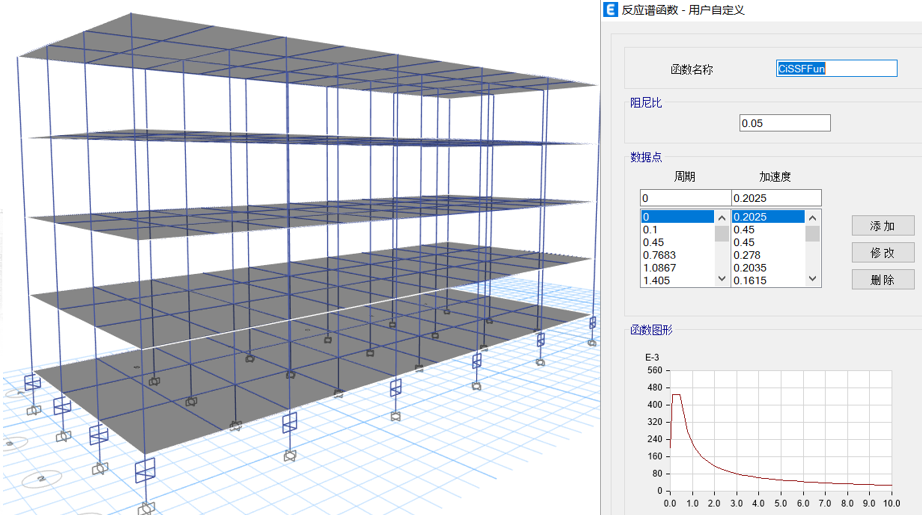This screenshot has height=515, width=922.
Task: Click the 修改 (Modify) button
Action: [x=882, y=253]
